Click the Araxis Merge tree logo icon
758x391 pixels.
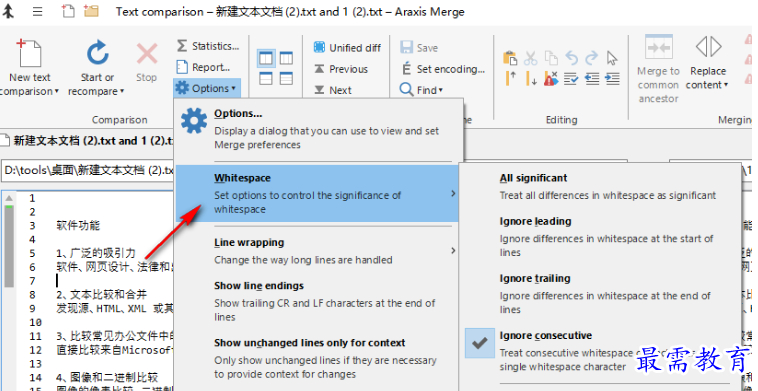8,12
